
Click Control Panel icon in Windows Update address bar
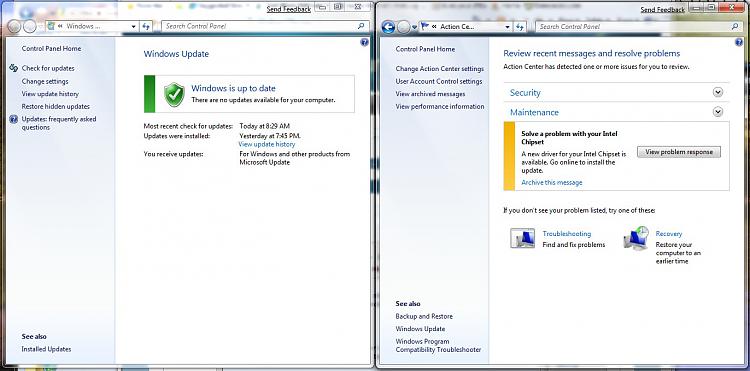[51, 26]
